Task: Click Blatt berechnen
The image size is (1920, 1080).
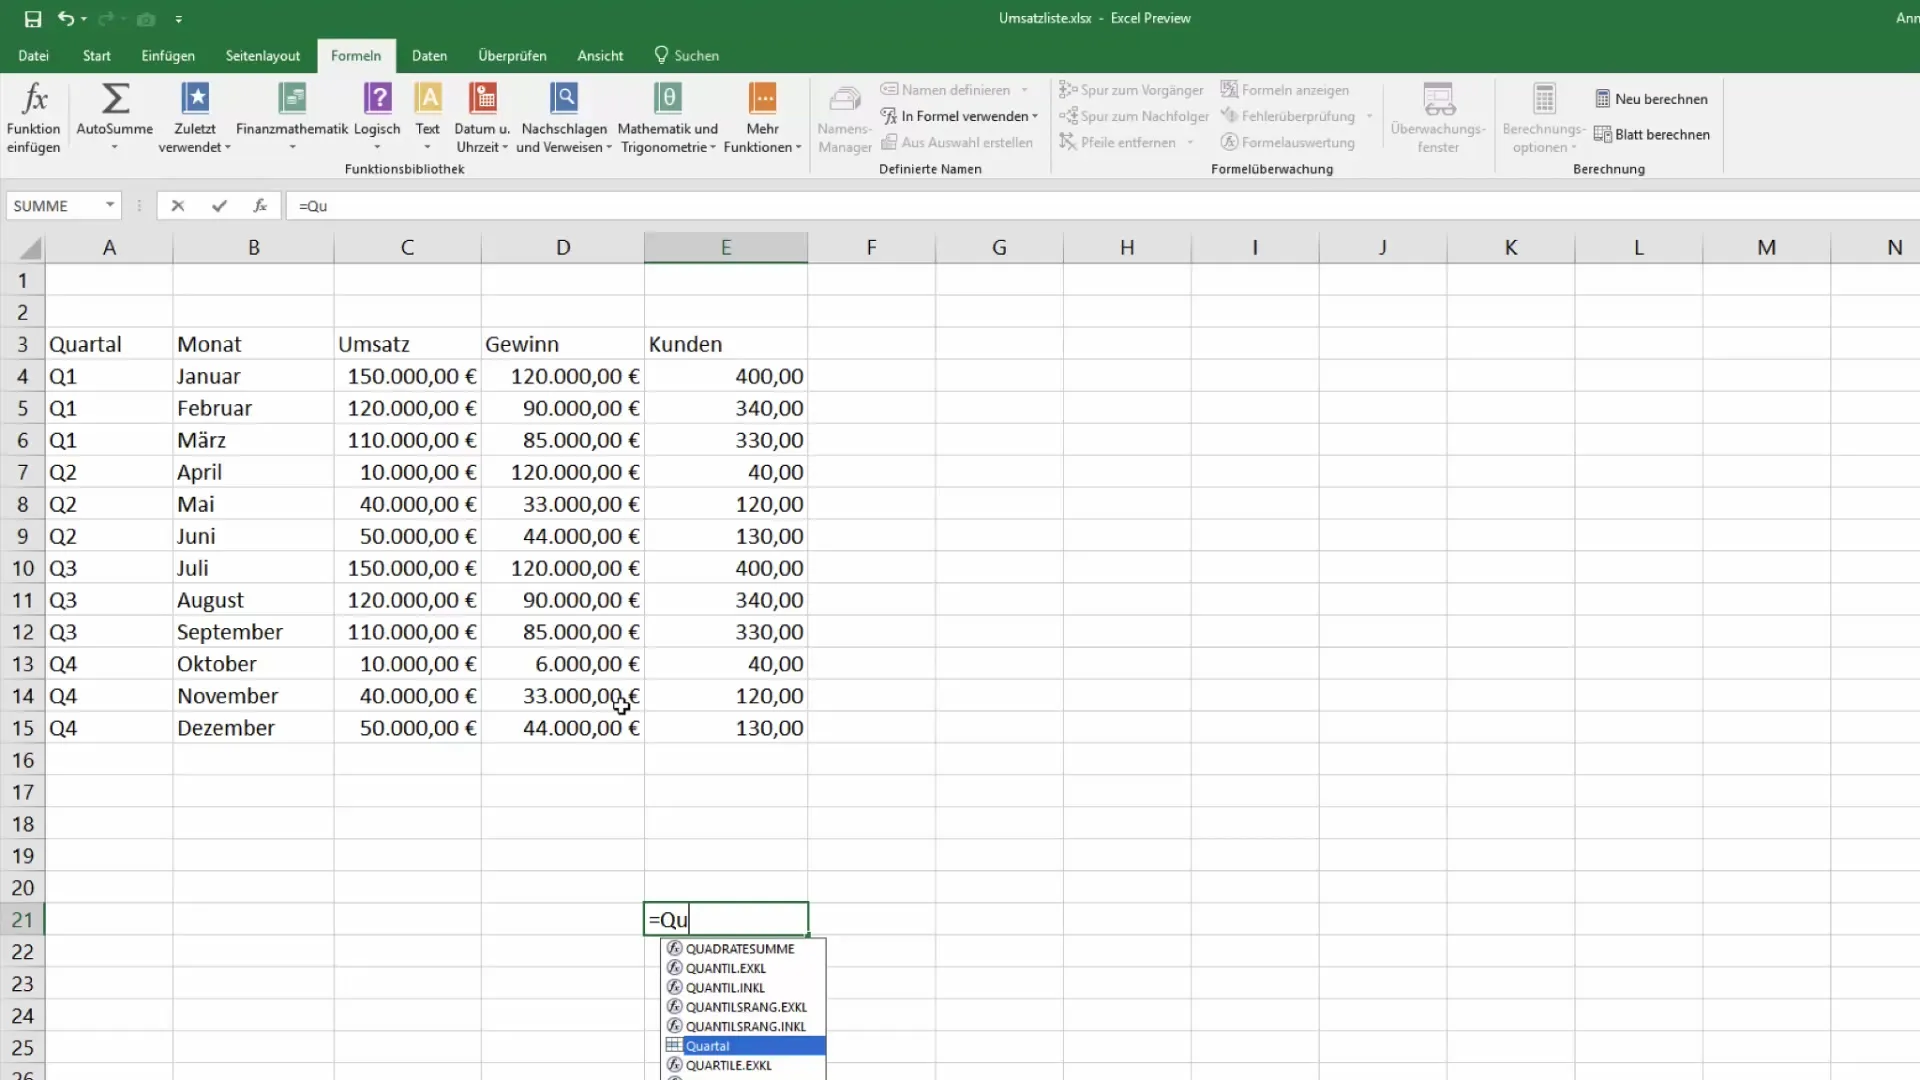Action: [1652, 134]
